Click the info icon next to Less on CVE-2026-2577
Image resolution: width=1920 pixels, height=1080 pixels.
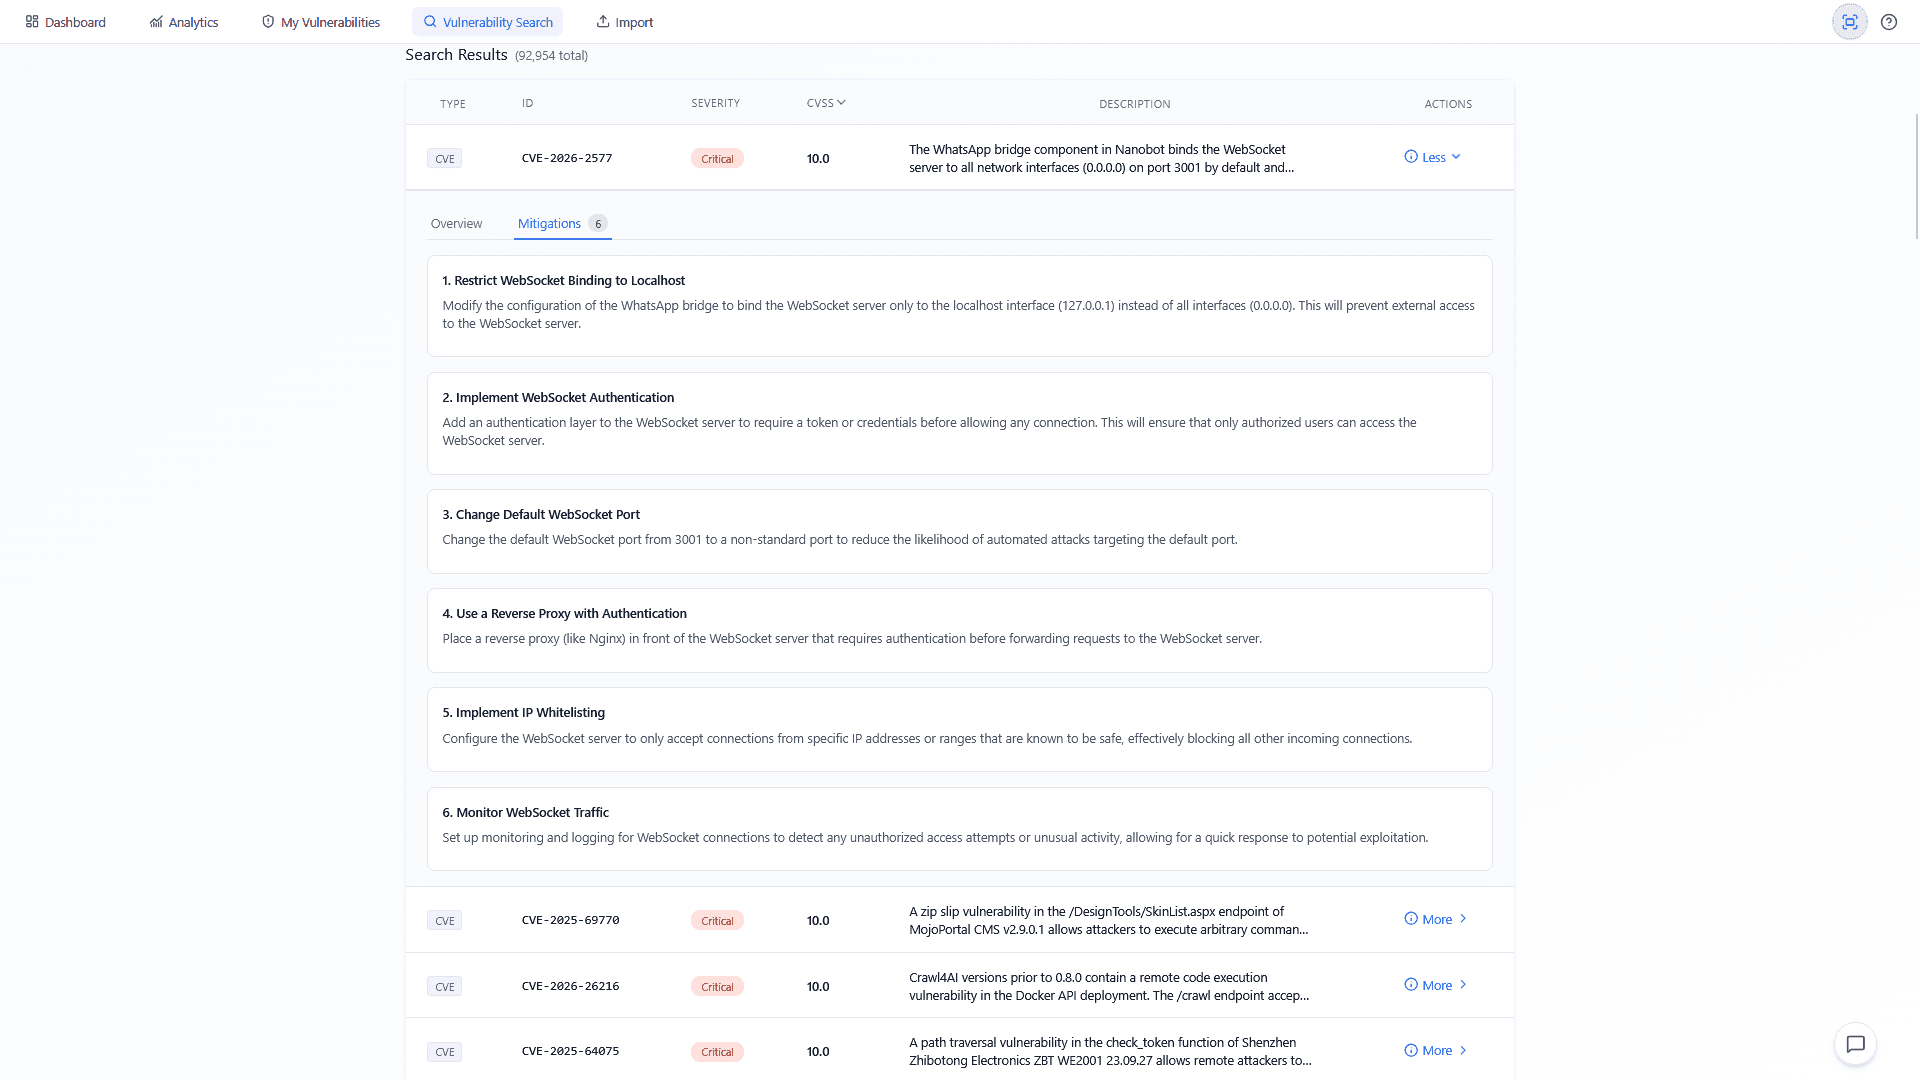(x=1410, y=157)
